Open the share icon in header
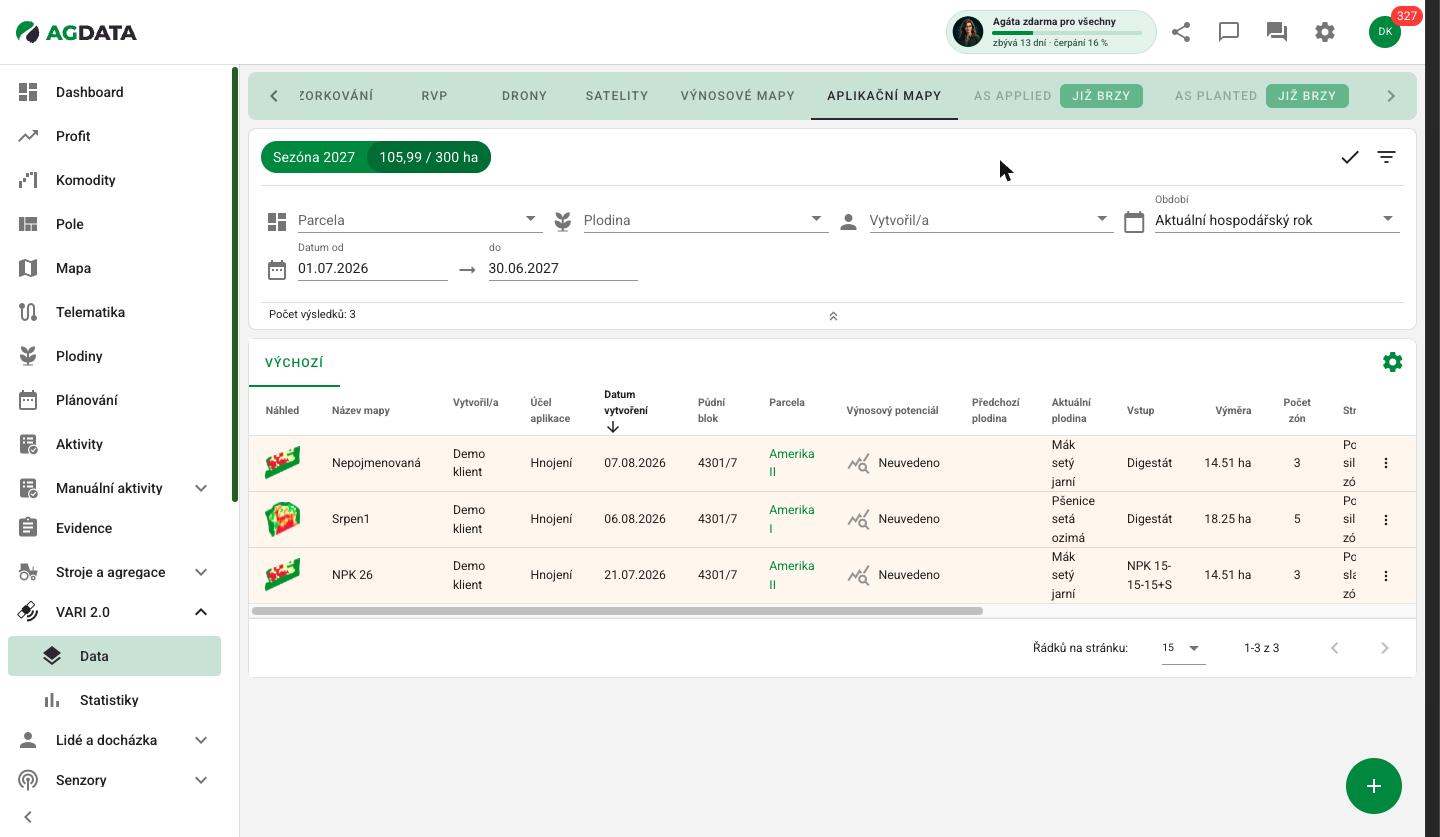The image size is (1440, 837). point(1181,32)
